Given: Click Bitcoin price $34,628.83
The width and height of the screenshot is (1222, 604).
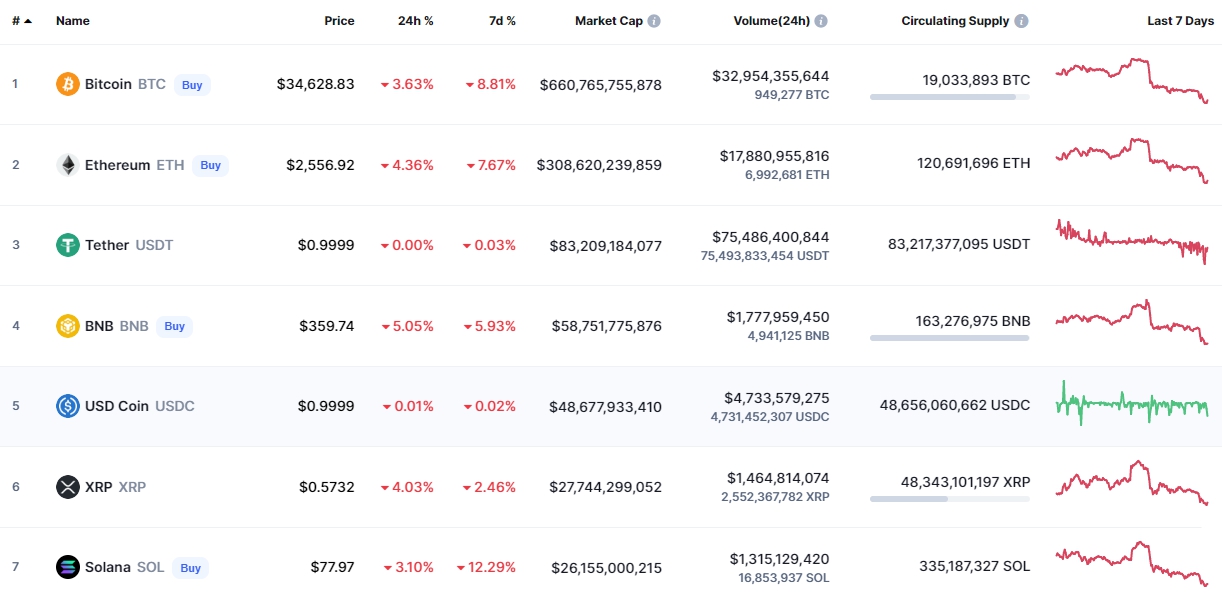Looking at the screenshot, I should click(316, 85).
